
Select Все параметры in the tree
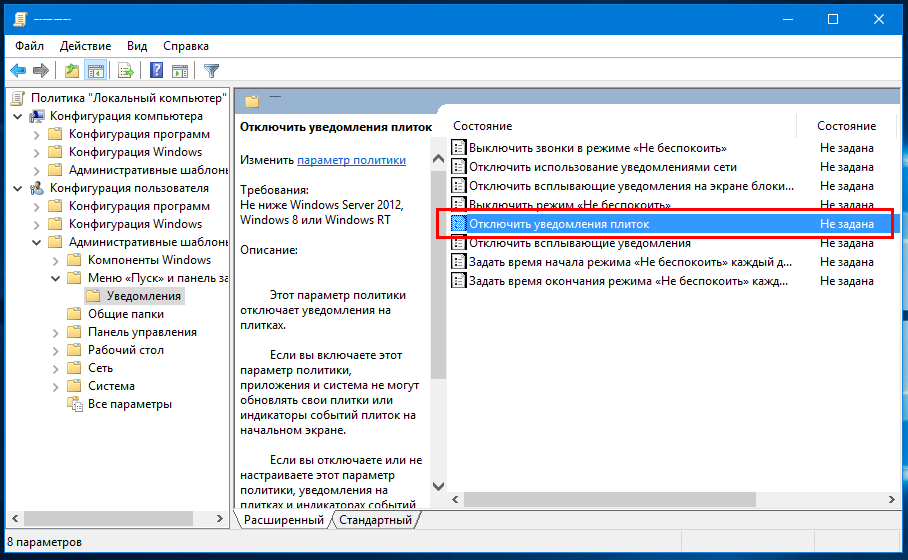(130, 404)
